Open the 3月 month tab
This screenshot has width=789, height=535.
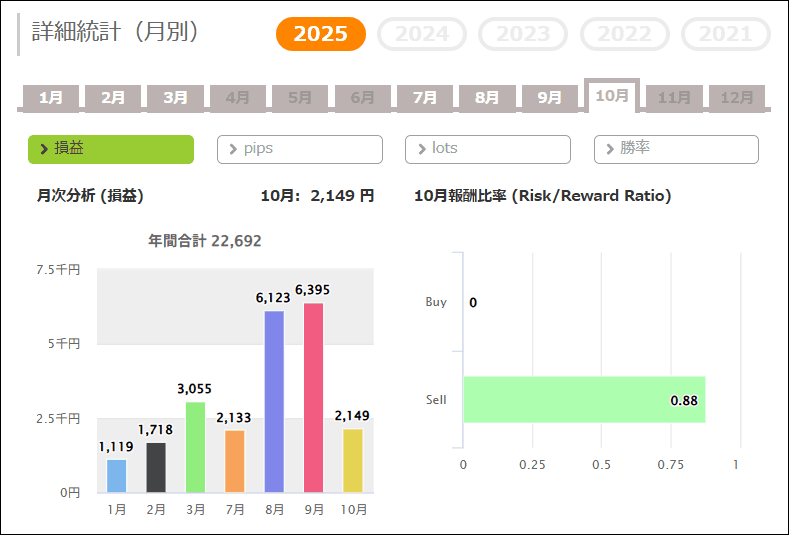pyautogui.click(x=175, y=98)
